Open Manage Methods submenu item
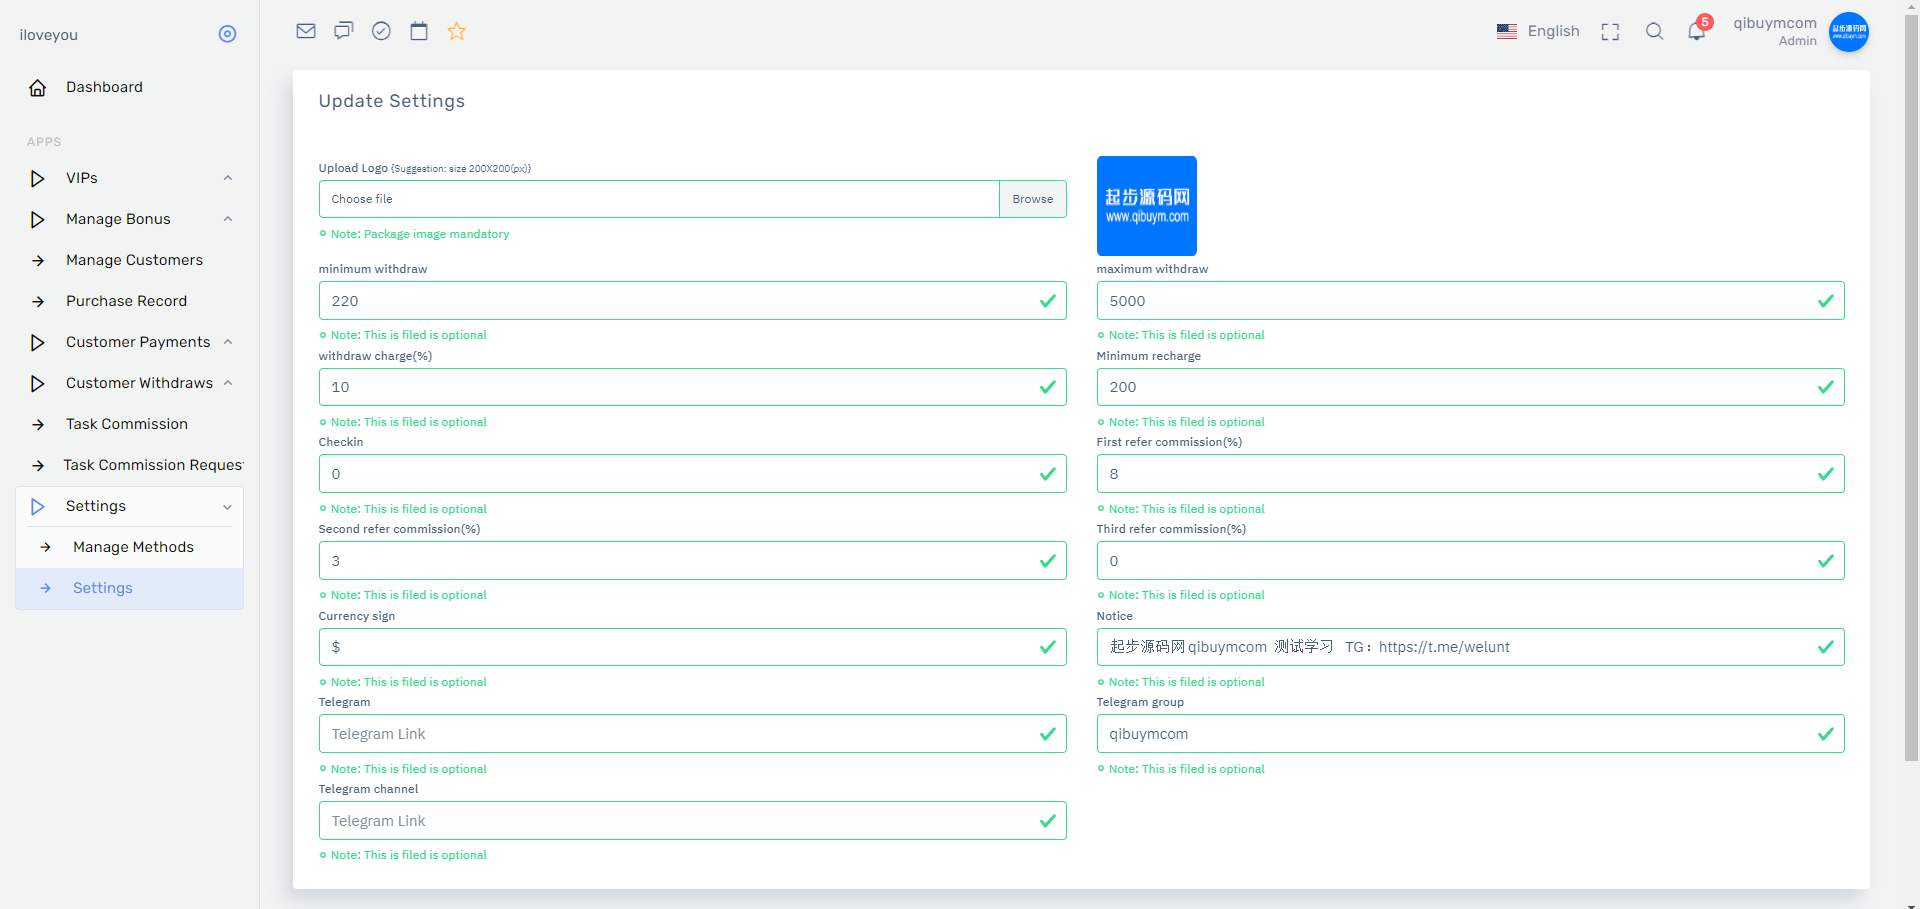 click(x=133, y=547)
